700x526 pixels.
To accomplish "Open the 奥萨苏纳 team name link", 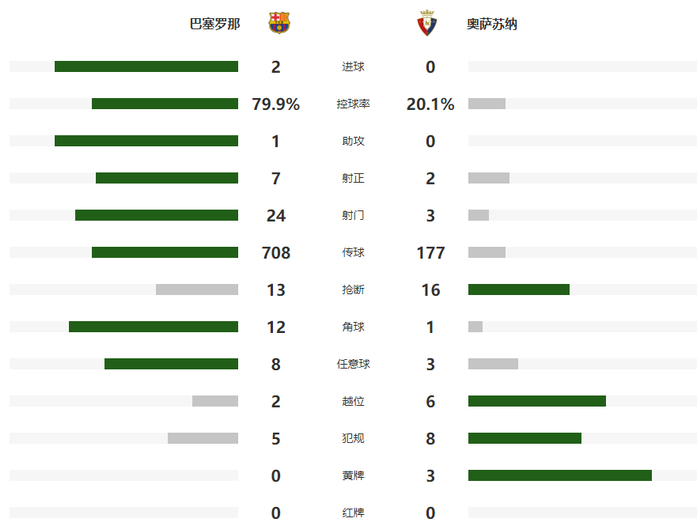I will pos(492,23).
